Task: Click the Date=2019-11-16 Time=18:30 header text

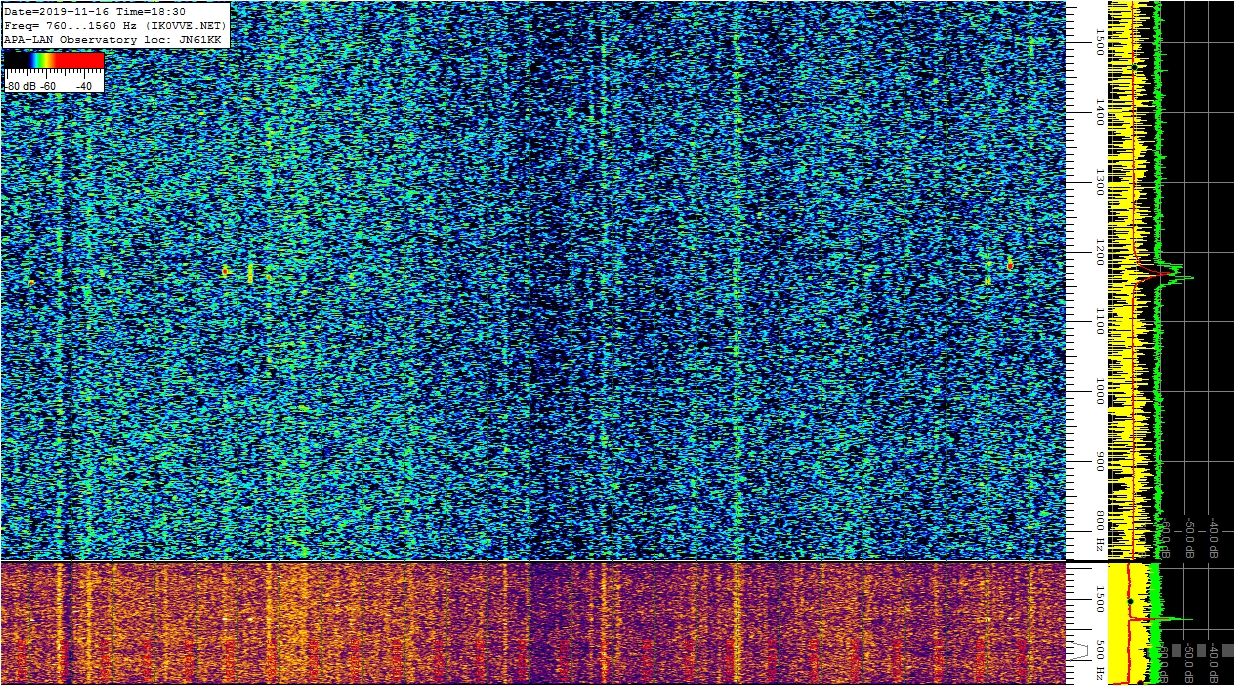Action: (x=95, y=12)
